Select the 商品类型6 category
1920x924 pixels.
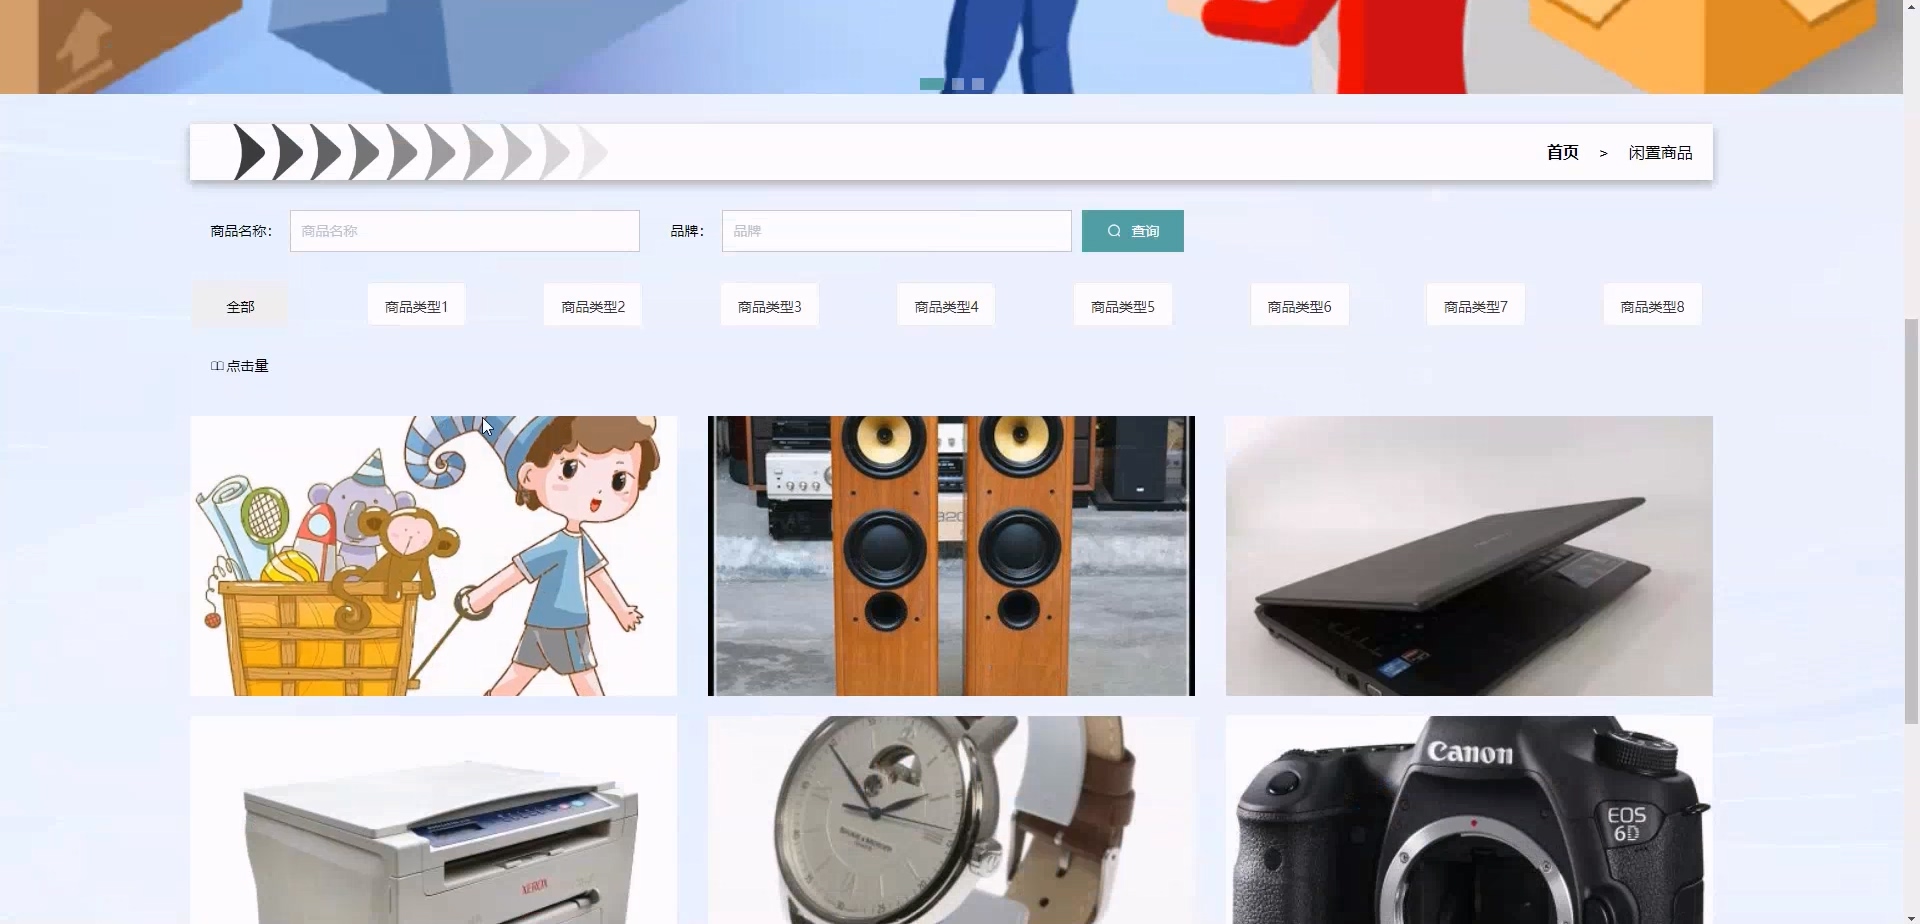[1300, 306]
